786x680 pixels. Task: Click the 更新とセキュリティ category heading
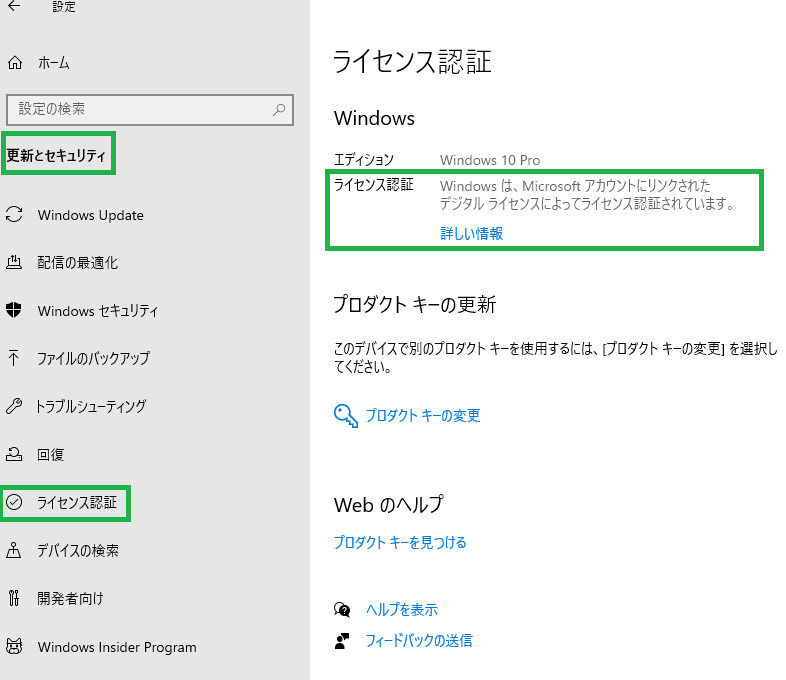(56, 155)
